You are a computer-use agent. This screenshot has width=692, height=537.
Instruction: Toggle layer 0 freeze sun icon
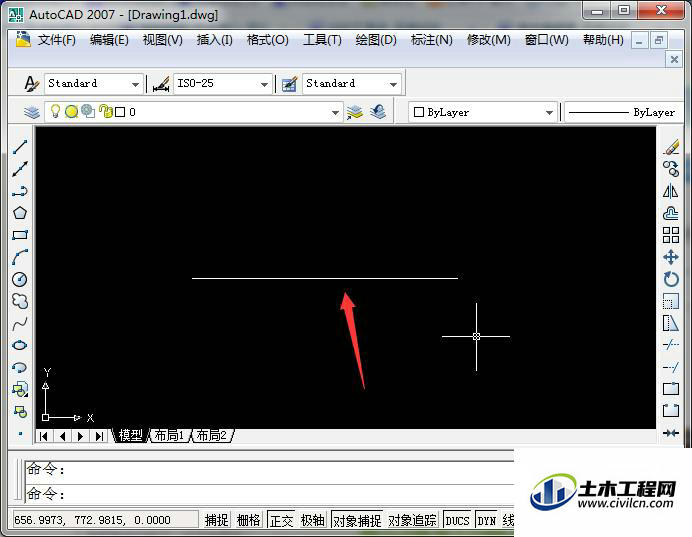(71, 112)
